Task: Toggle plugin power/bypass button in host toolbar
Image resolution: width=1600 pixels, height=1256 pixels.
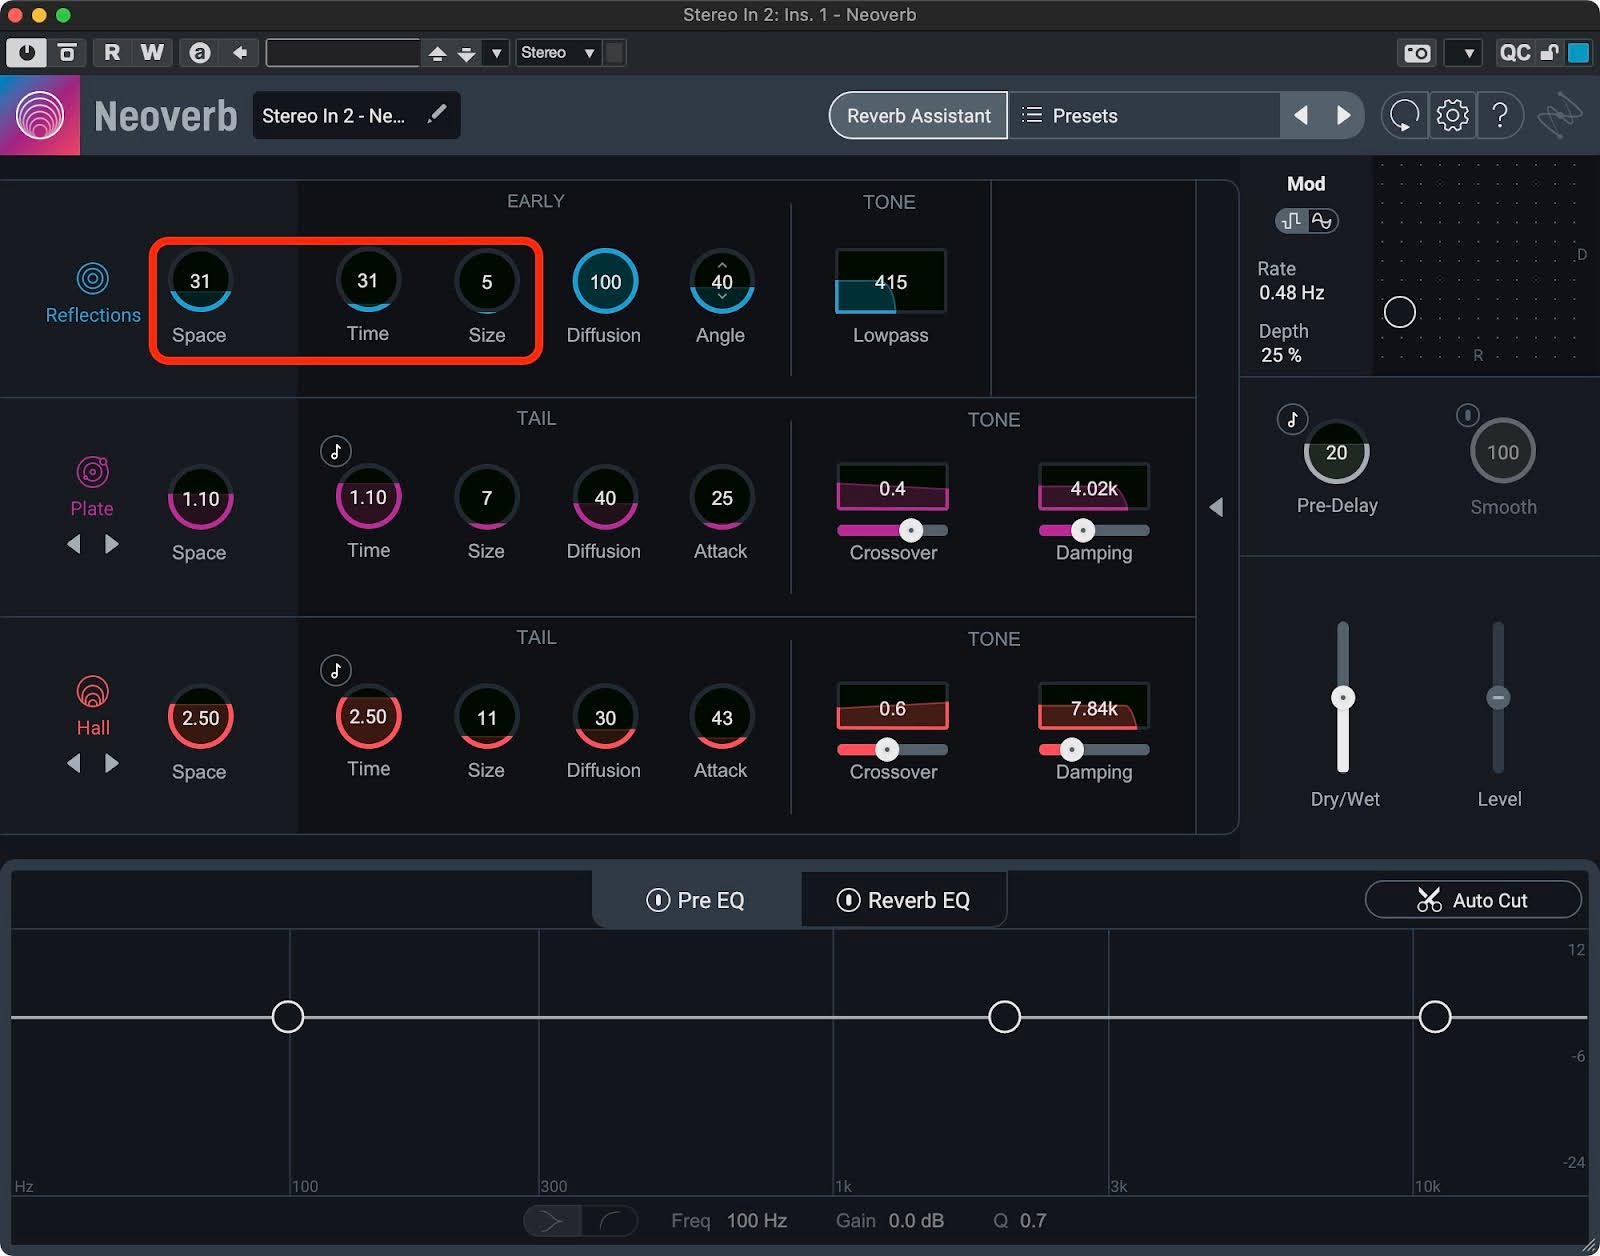Action: tap(26, 53)
